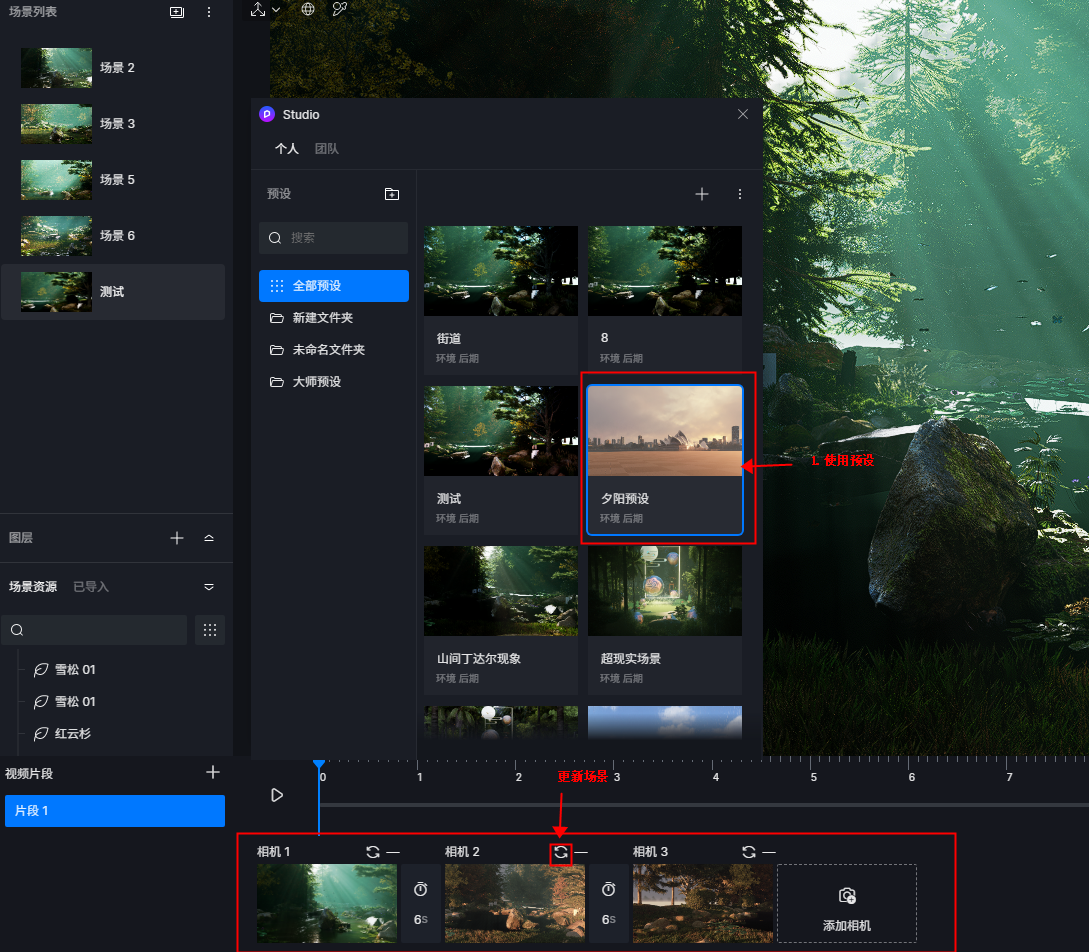
Task: Select 片段 1 in video clips
Action: coord(115,811)
